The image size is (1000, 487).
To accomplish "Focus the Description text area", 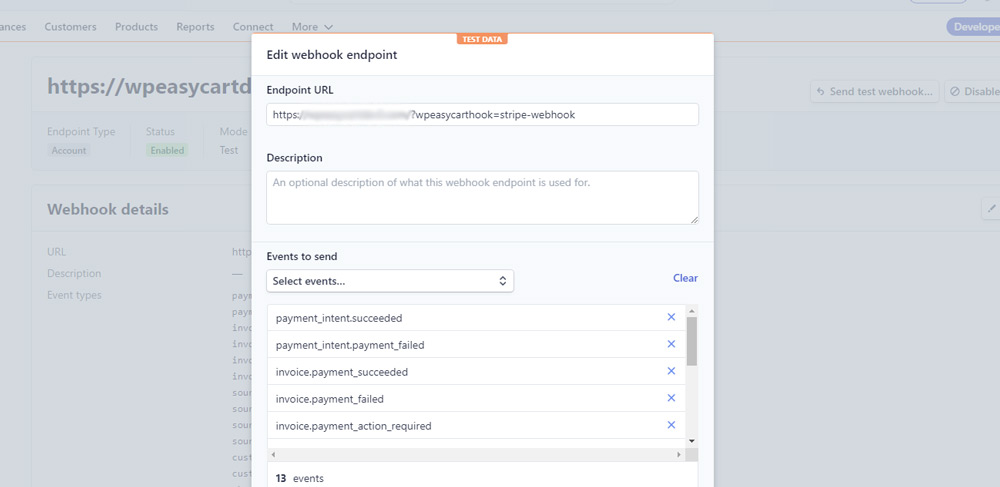I will coord(482,197).
